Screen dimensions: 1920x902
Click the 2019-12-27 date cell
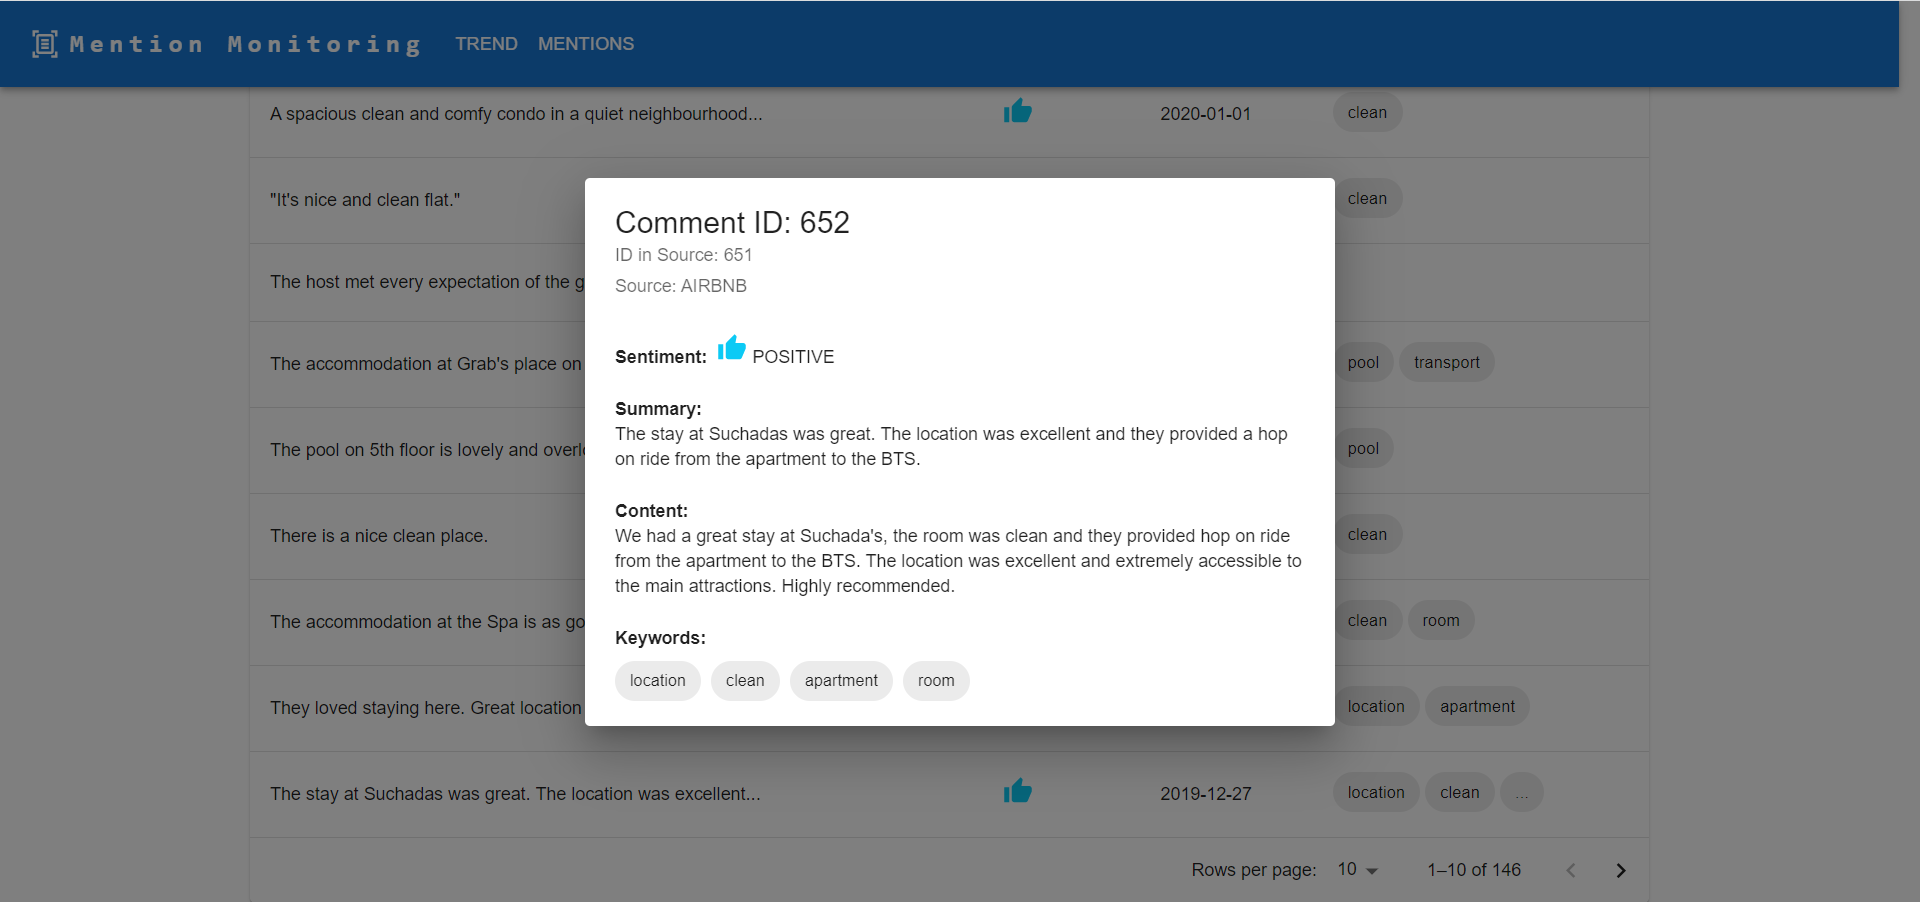1205,794
